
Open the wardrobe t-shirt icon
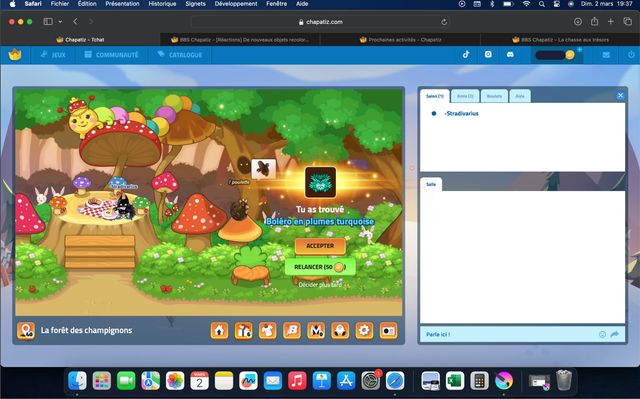[267, 330]
